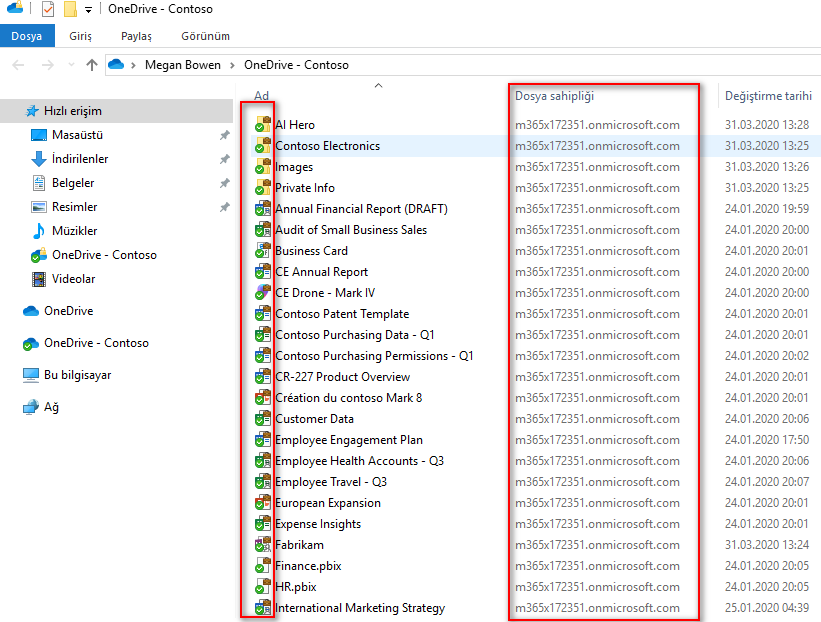This screenshot has width=821, height=622.
Task: Click the Contoso Patent Template file icon
Action: [x=263, y=313]
